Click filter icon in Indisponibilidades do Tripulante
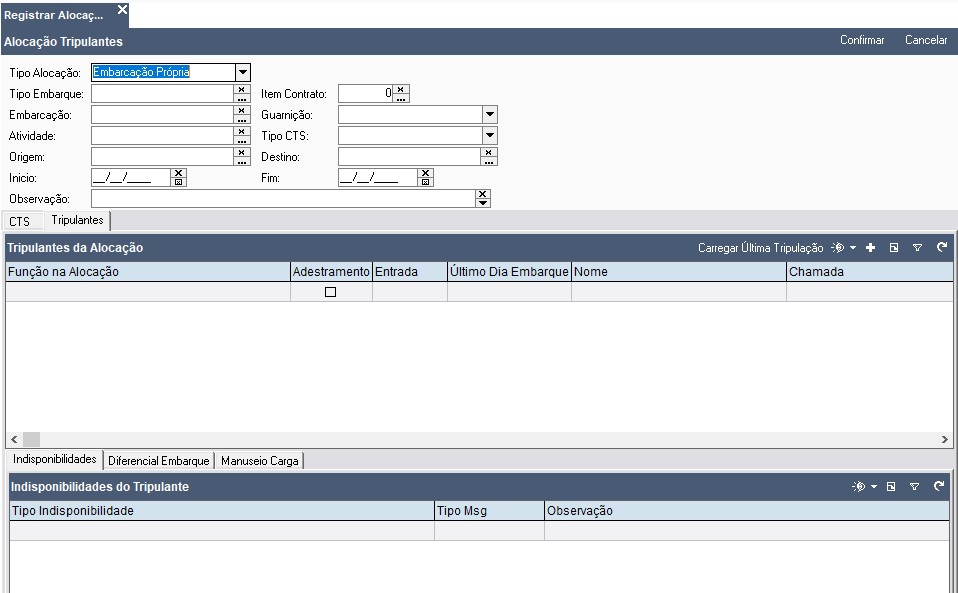The width and height of the screenshot is (958, 593). (915, 487)
